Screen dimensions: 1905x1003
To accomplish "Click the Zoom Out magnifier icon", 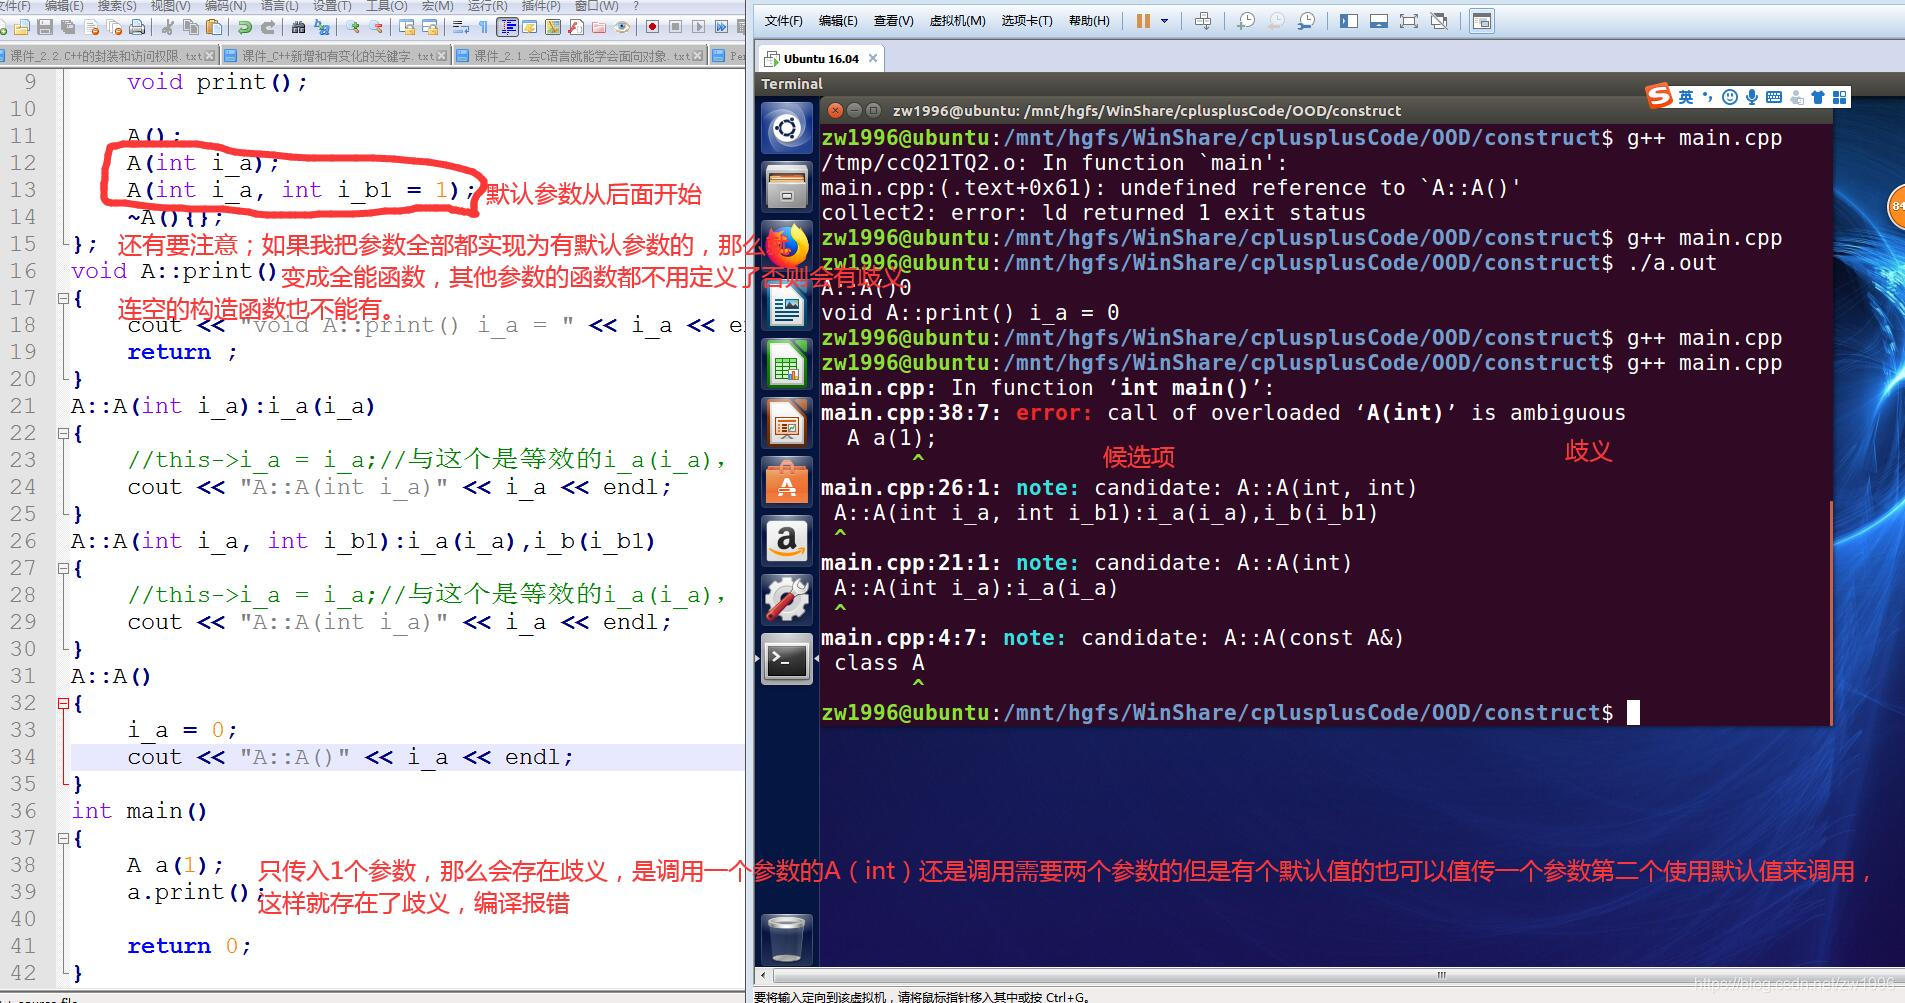I will click(x=376, y=27).
